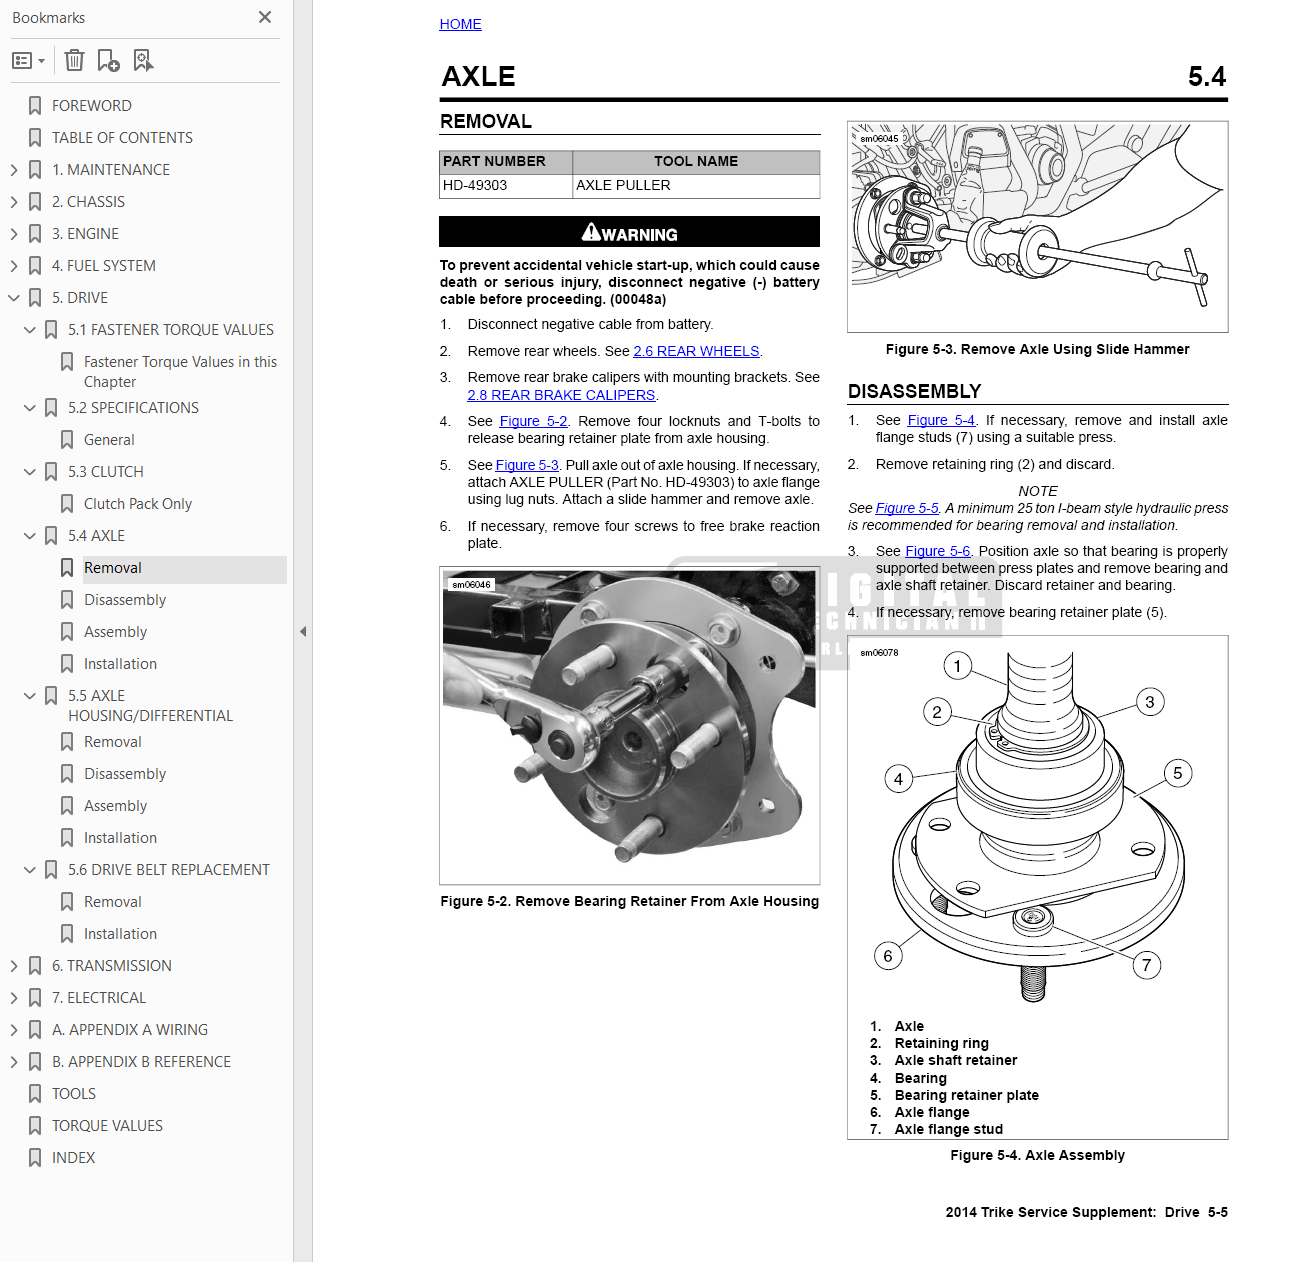Image resolution: width=1296 pixels, height=1262 pixels.
Task: Click the black WARNING banner
Action: tap(630, 232)
